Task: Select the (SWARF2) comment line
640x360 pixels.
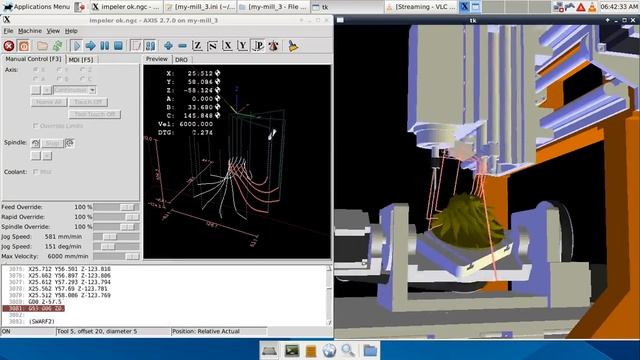Action: point(41,322)
